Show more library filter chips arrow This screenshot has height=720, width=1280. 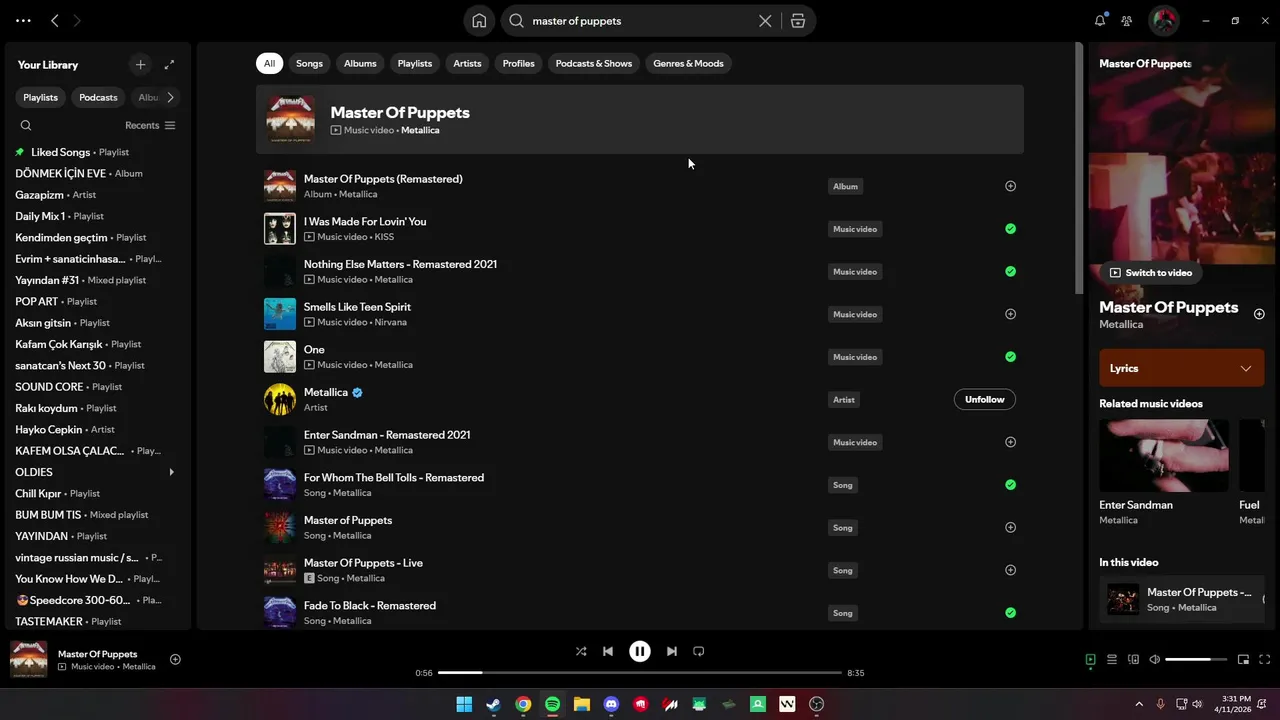tap(170, 97)
